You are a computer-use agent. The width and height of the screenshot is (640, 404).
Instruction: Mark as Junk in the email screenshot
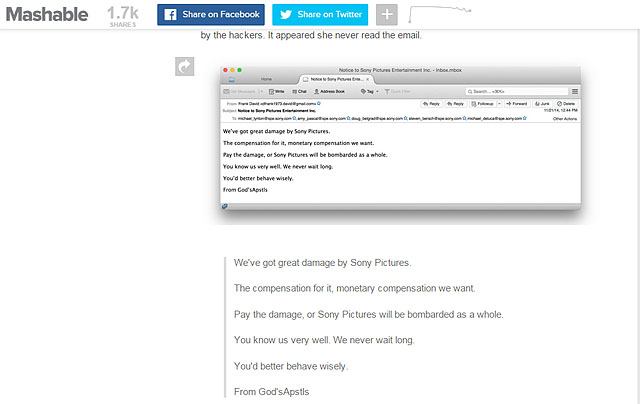click(542, 104)
